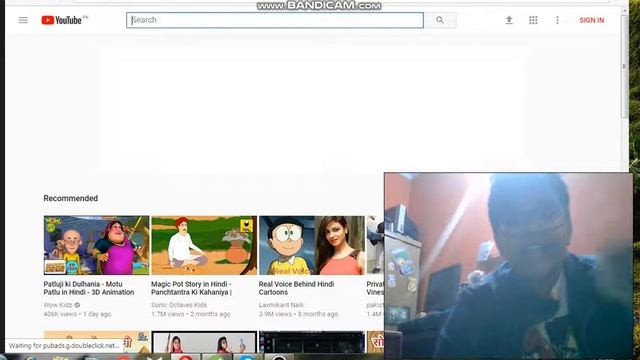The width and height of the screenshot is (640, 360).
Task: Open Real Voice Behind Hindi Cartoons thumbnail
Action: (x=312, y=245)
